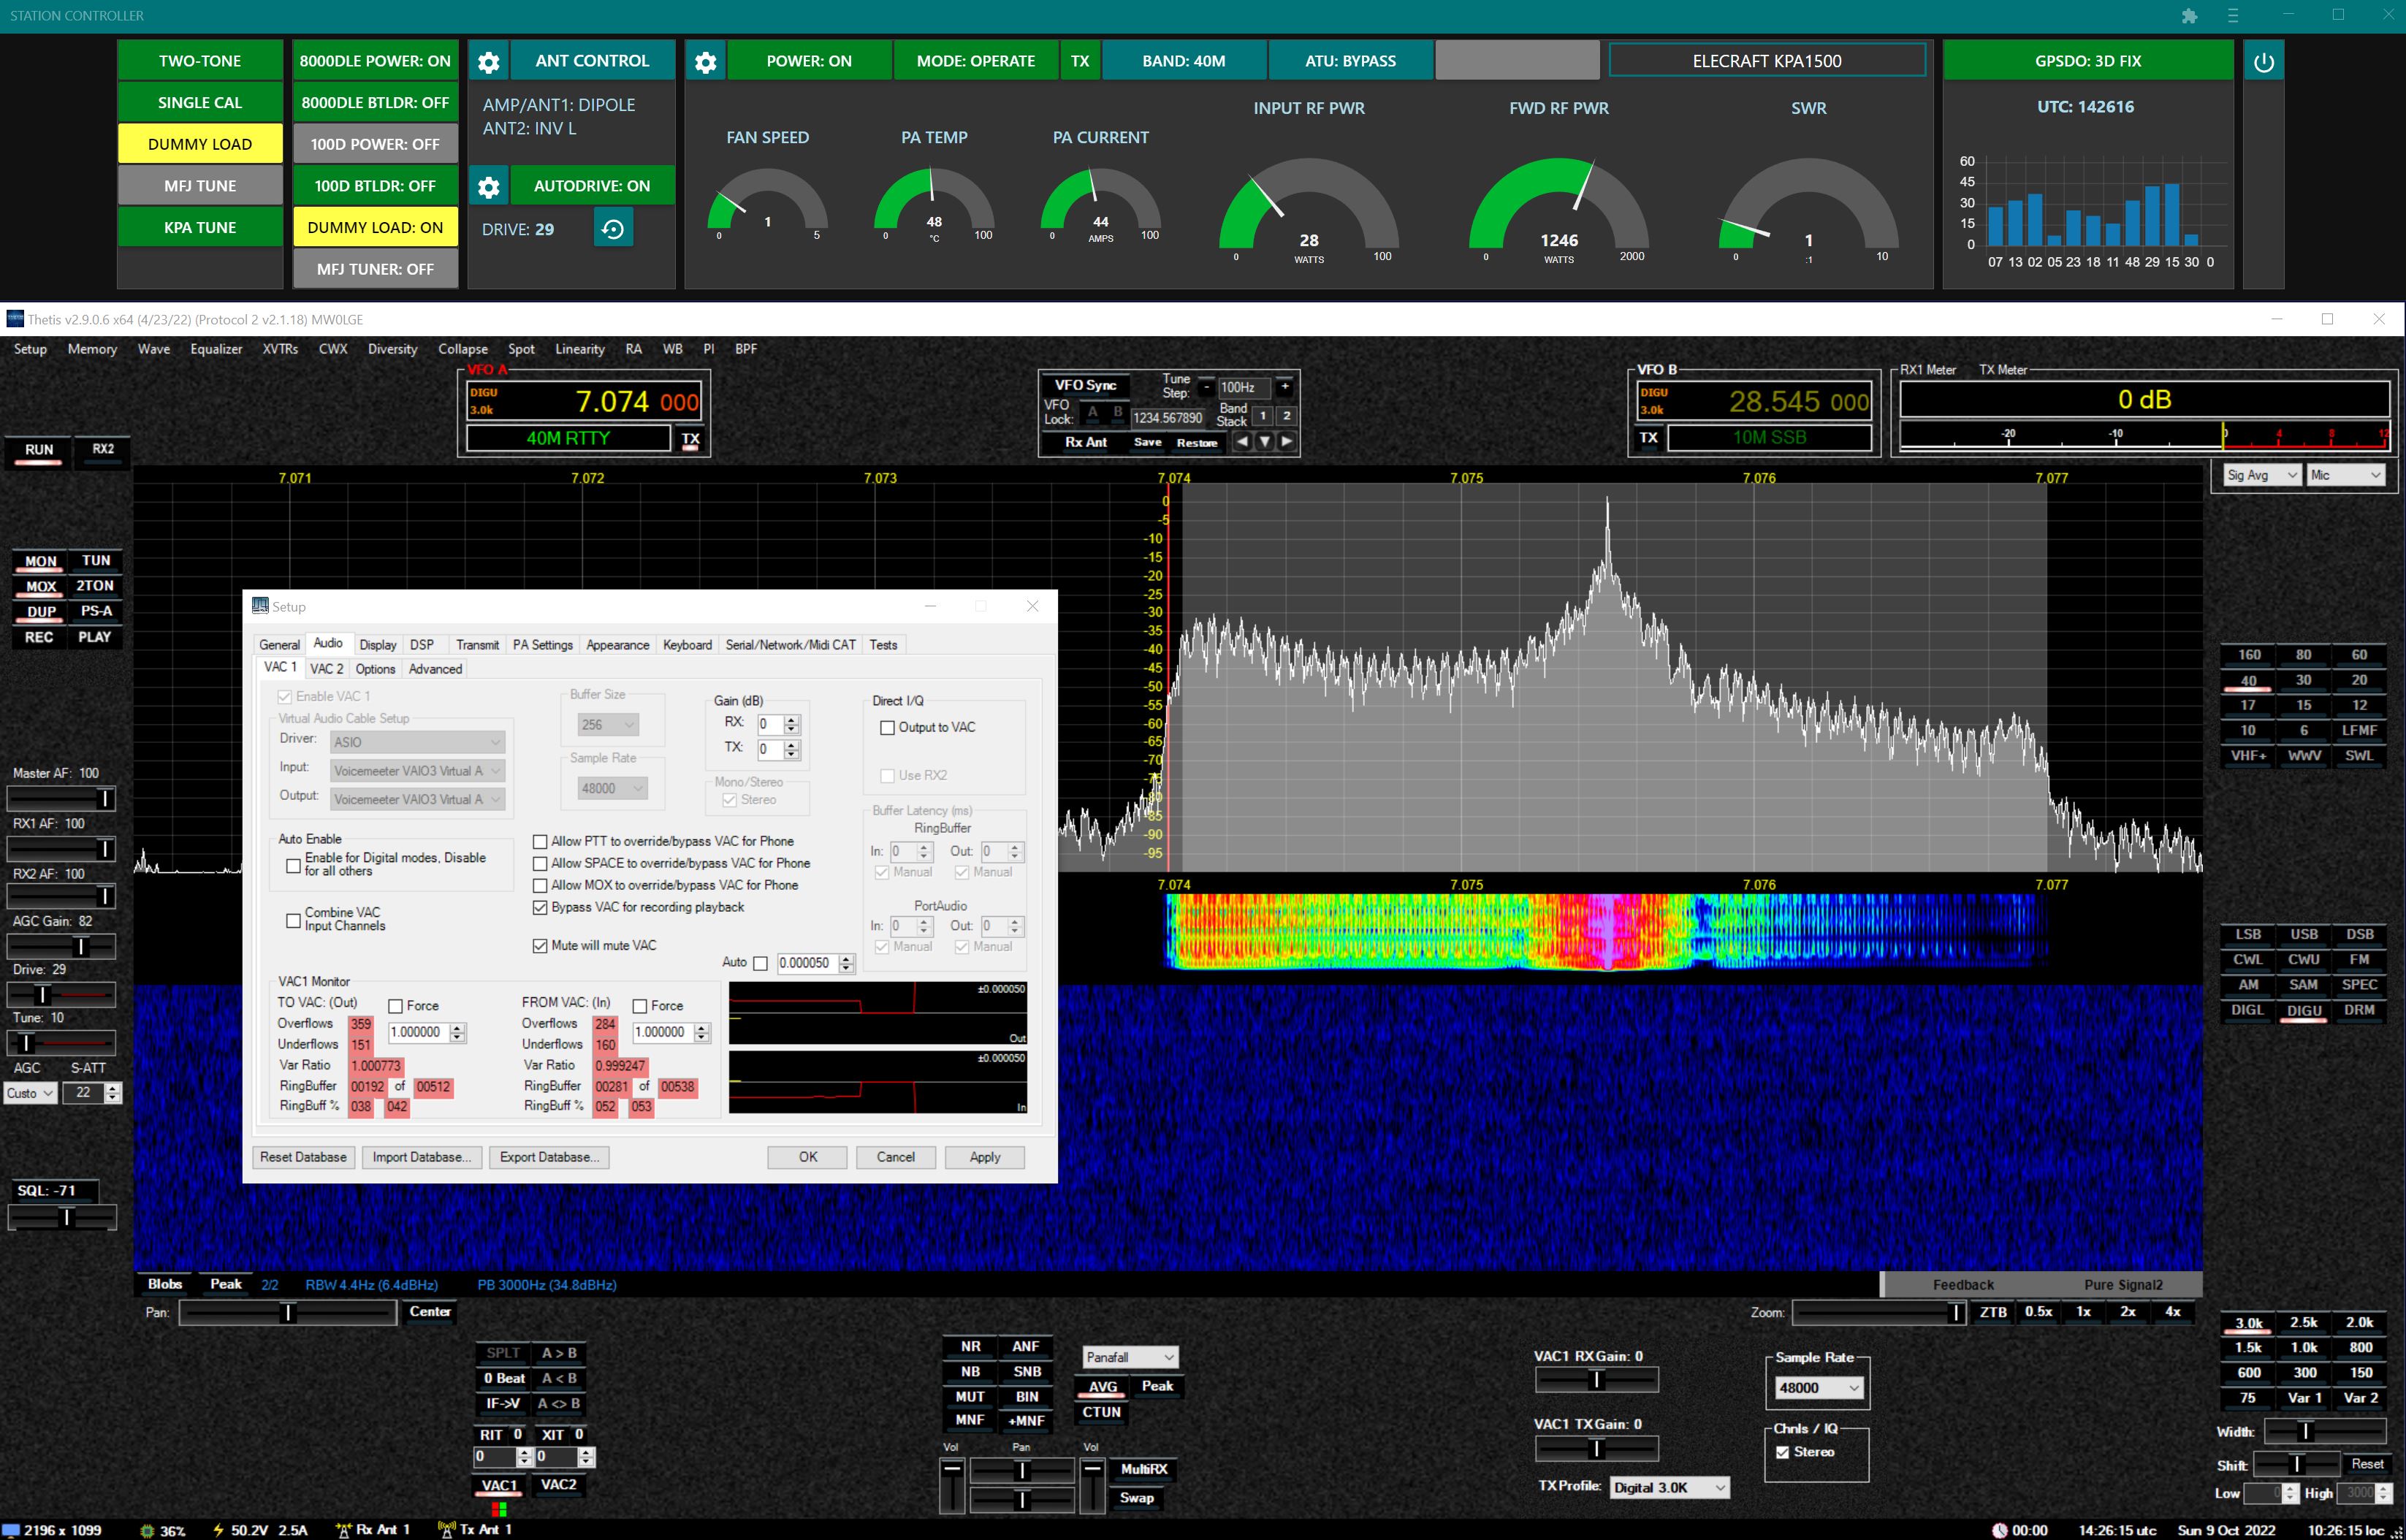Image resolution: width=2406 pixels, height=1540 pixels.
Task: Open AGC Custo mode dropdown
Action: [30, 1093]
